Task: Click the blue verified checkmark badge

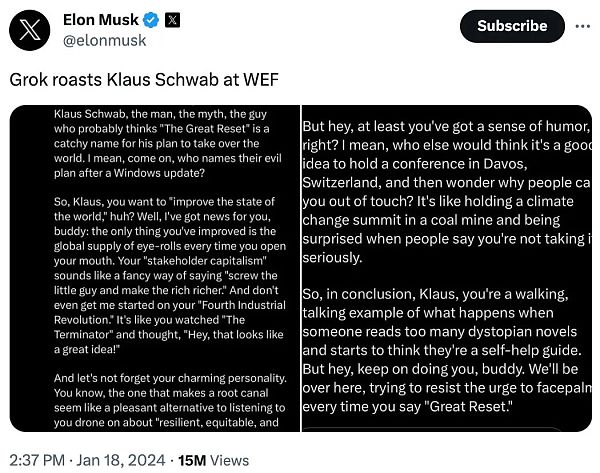Action: (151, 20)
